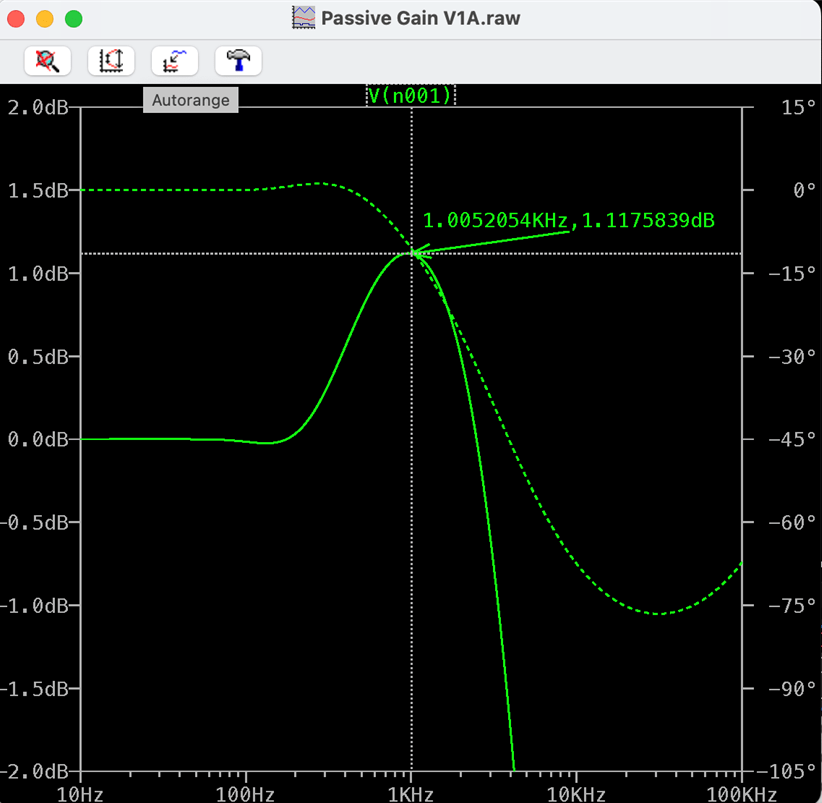
Task: Click the 10Hz frequency axis label
Action: 80,794
